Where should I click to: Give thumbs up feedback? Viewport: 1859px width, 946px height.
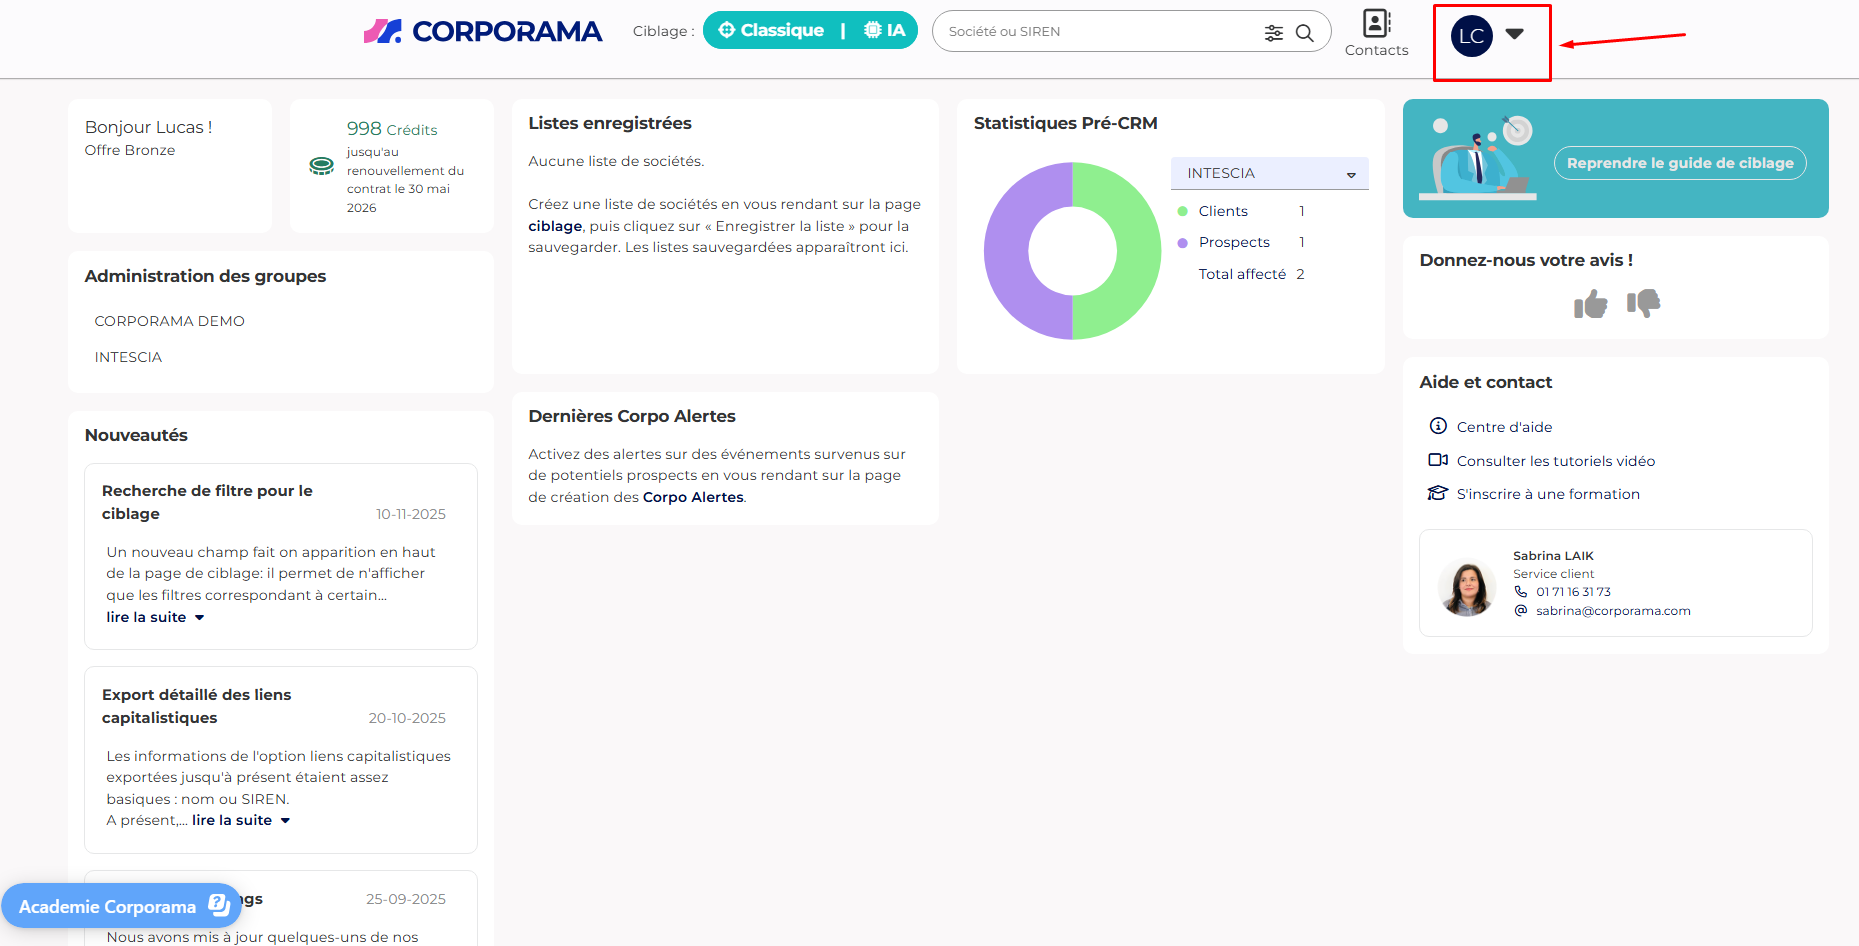(x=1590, y=304)
